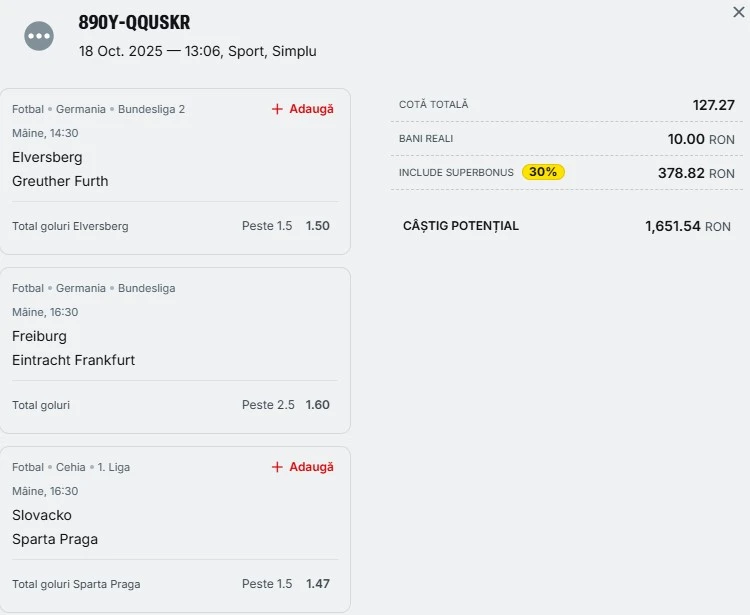Click the plus icon on Elversberg match
The image size is (750, 615).
pyautogui.click(x=278, y=109)
